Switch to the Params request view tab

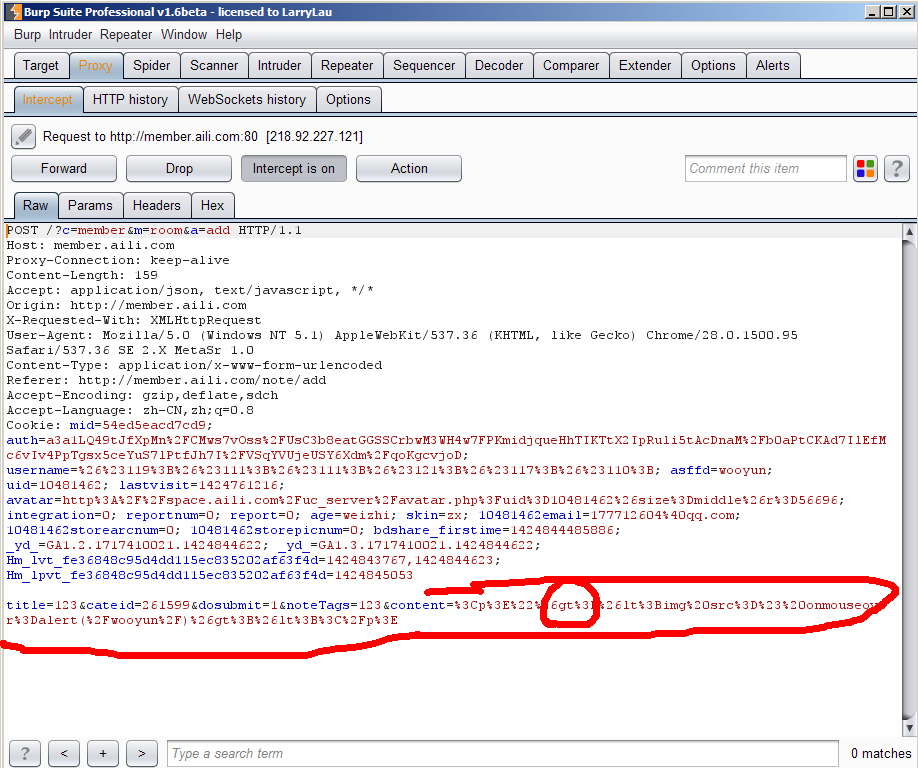pos(90,205)
